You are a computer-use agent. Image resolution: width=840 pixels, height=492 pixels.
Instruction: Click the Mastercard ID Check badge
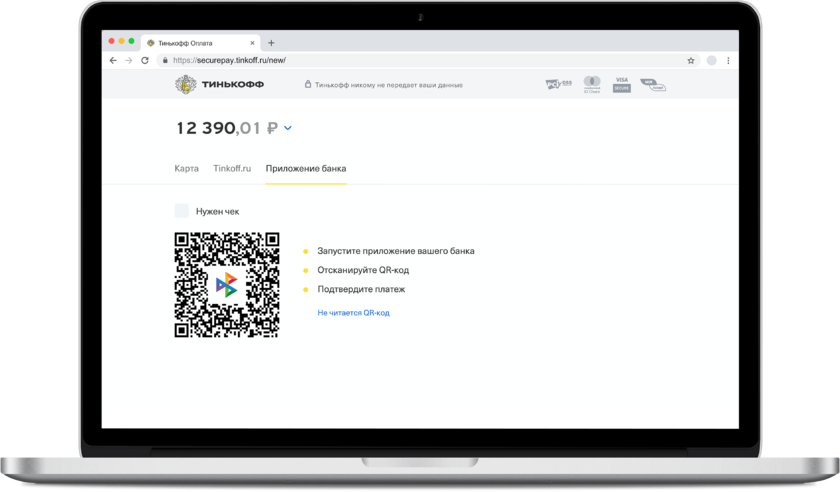591,85
